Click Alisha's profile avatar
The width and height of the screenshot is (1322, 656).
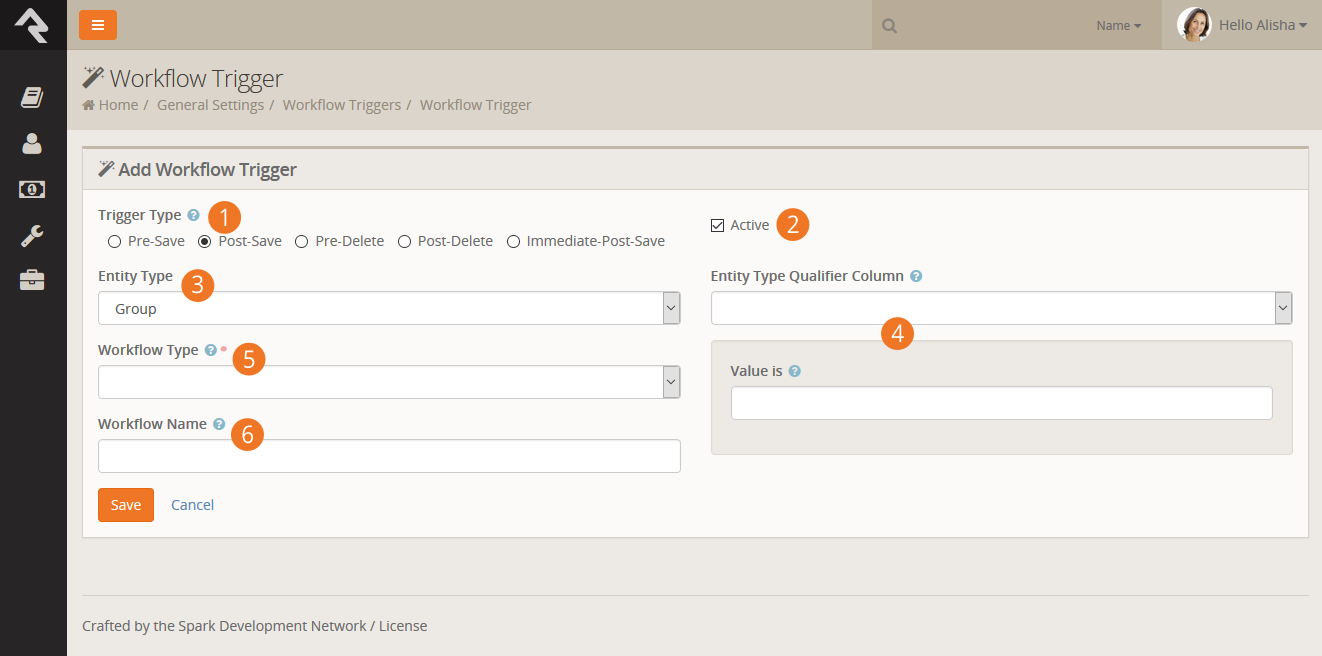[1194, 25]
